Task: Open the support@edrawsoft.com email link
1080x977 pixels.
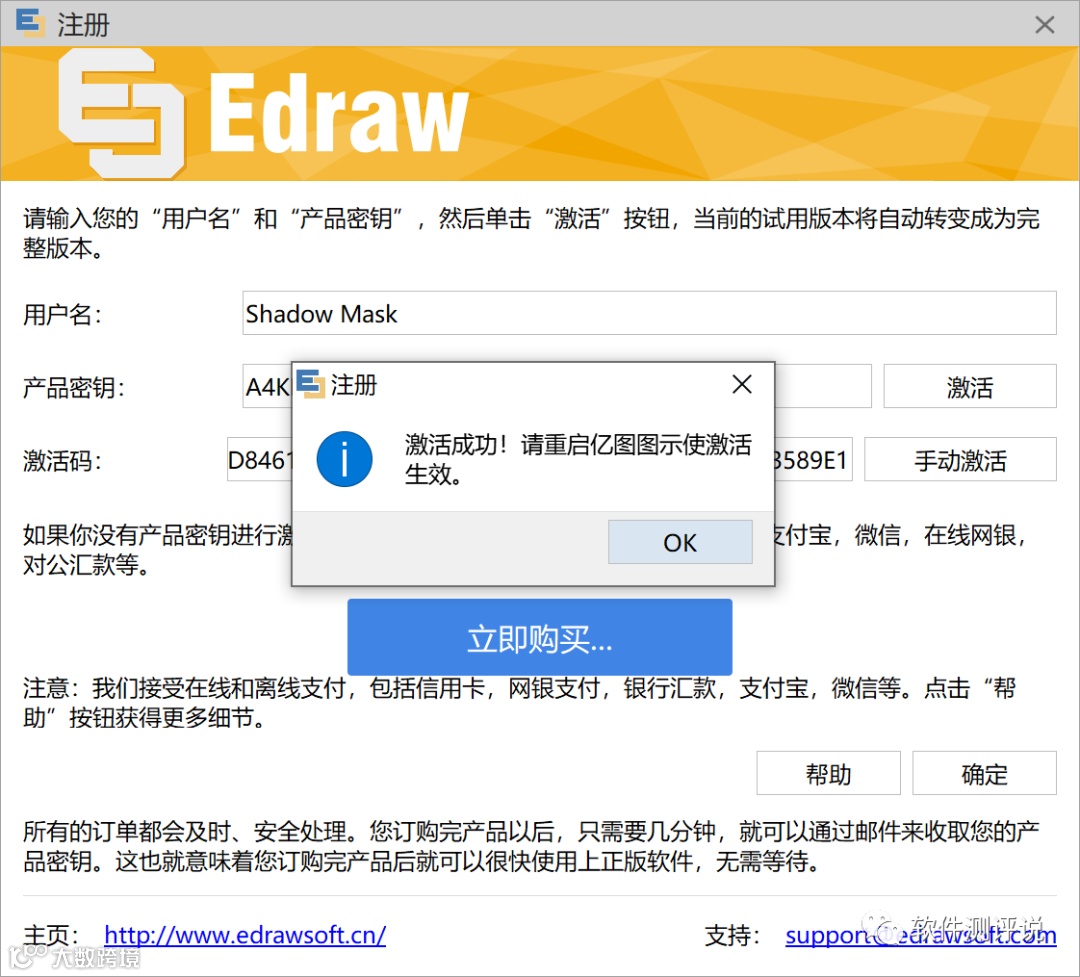Action: tap(920, 935)
